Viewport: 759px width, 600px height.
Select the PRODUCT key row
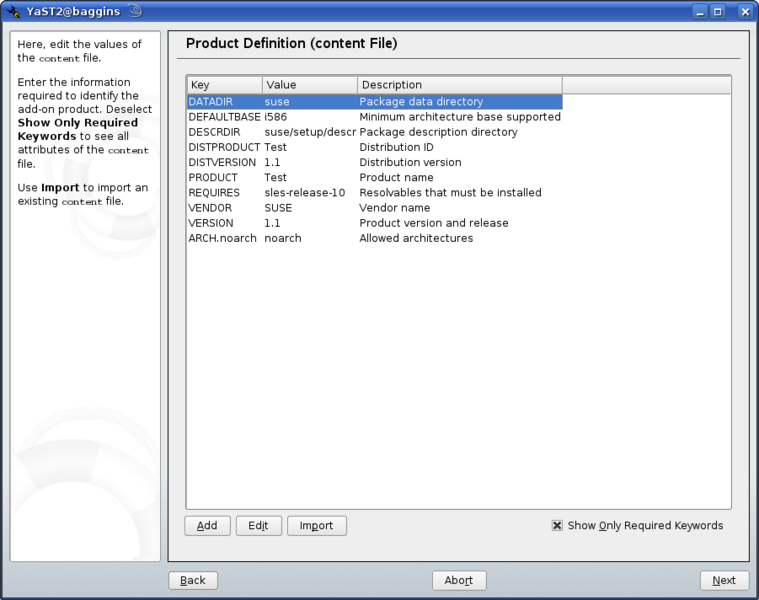coord(375,178)
